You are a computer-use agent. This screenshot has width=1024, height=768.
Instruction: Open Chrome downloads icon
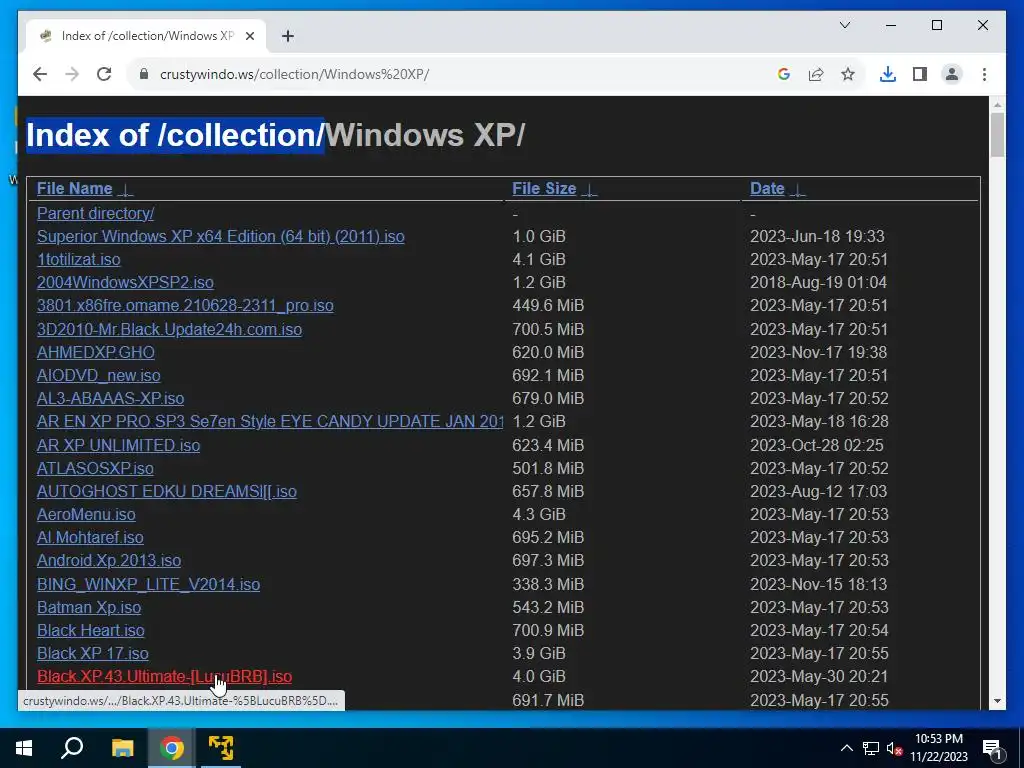pyautogui.click(x=888, y=74)
